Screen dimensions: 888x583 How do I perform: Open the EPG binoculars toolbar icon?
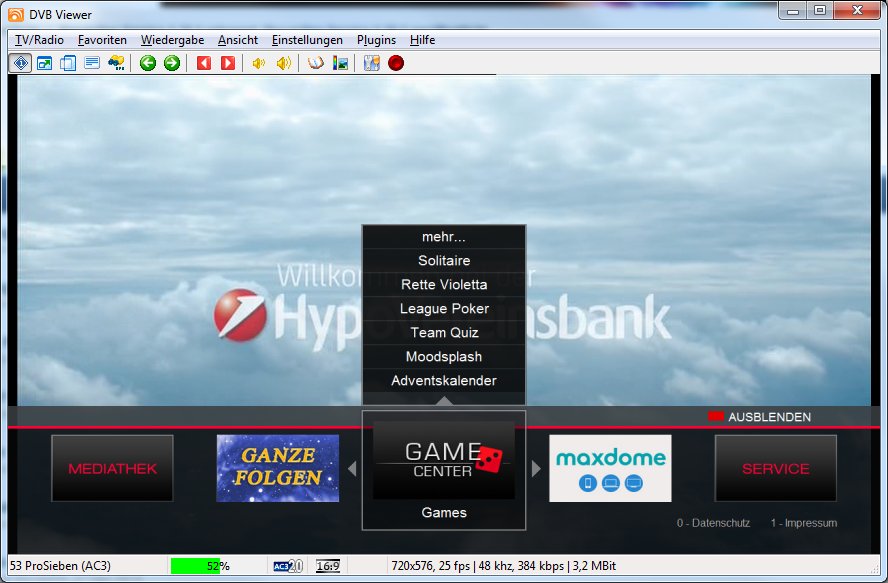click(x=116, y=63)
